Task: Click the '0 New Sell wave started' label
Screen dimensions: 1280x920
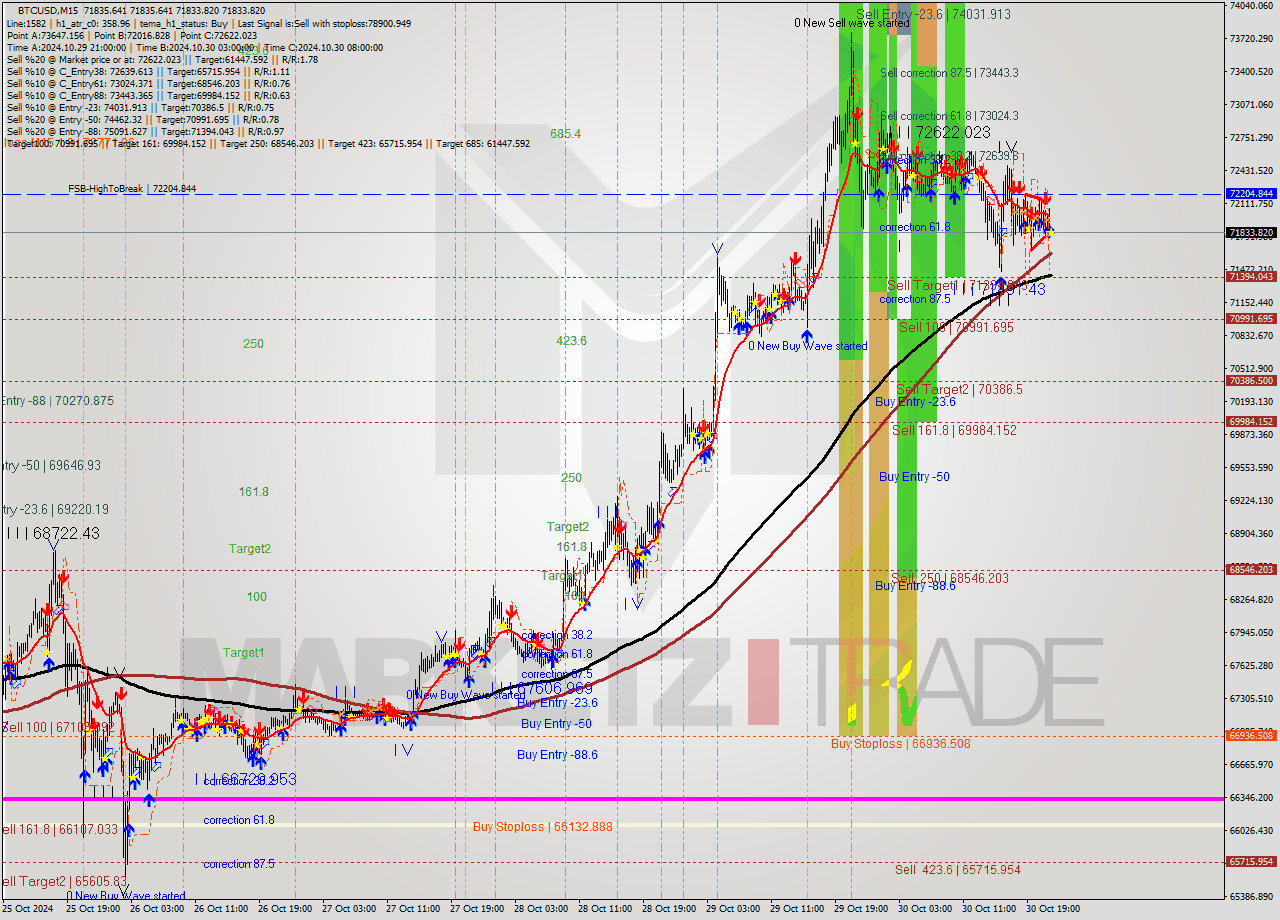Action: [852, 23]
